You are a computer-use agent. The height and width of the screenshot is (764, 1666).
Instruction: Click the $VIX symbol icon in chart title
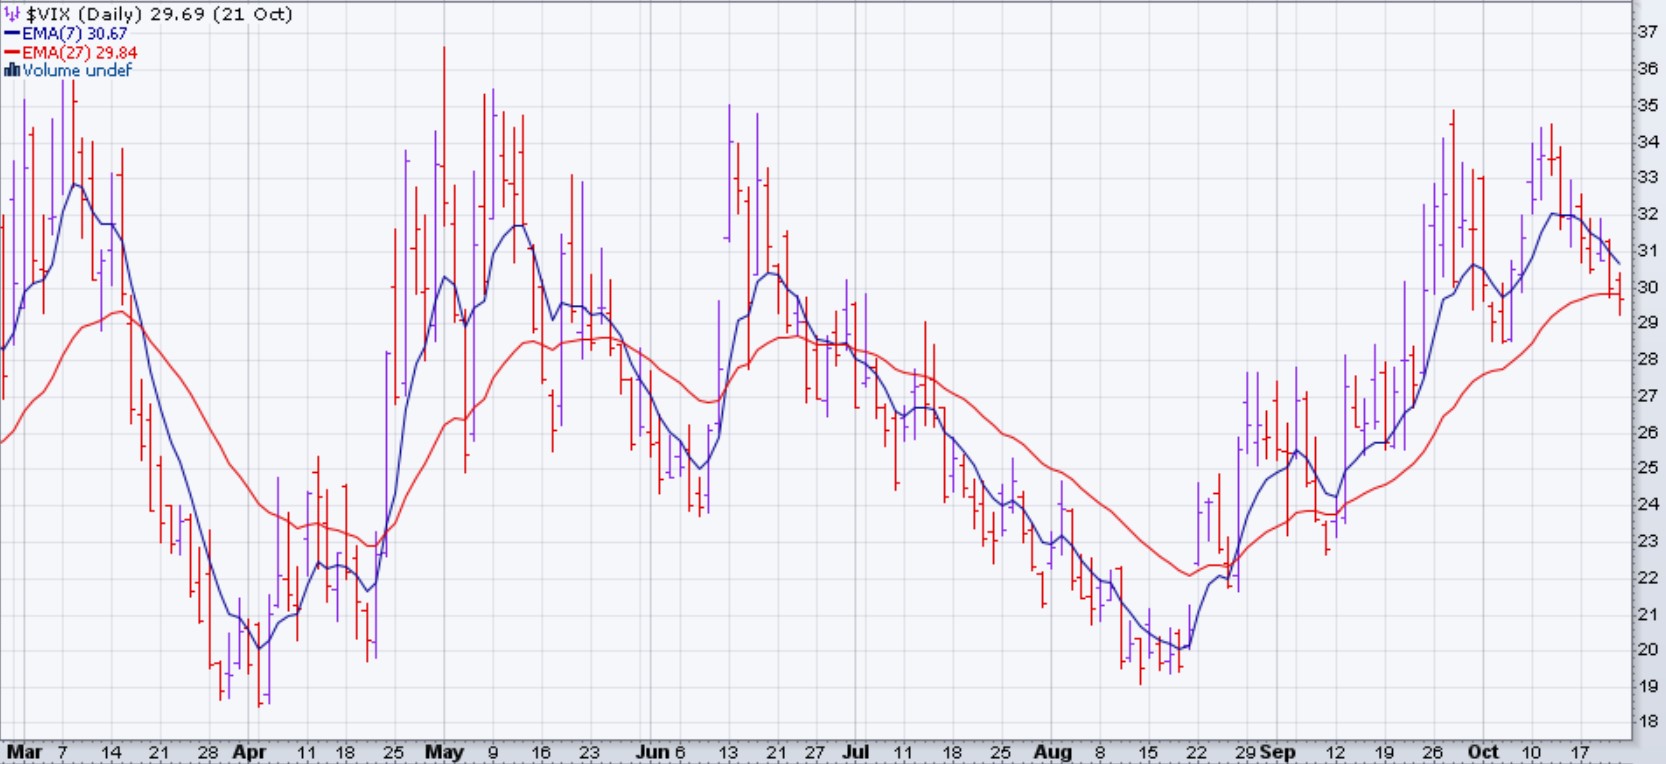(12, 14)
